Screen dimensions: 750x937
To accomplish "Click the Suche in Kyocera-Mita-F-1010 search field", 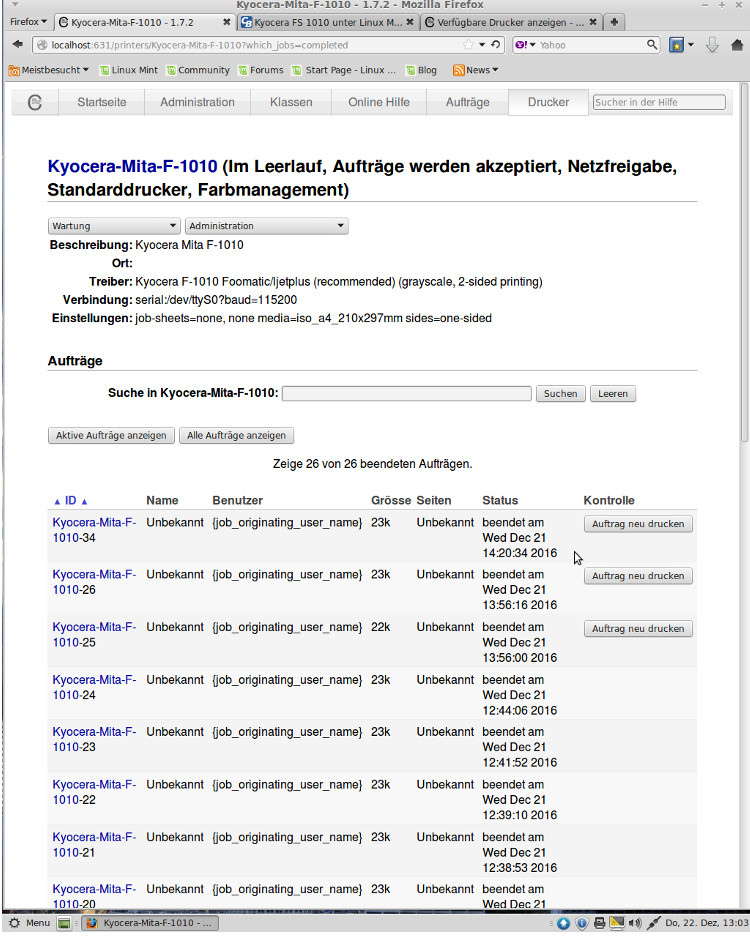I will (x=406, y=393).
